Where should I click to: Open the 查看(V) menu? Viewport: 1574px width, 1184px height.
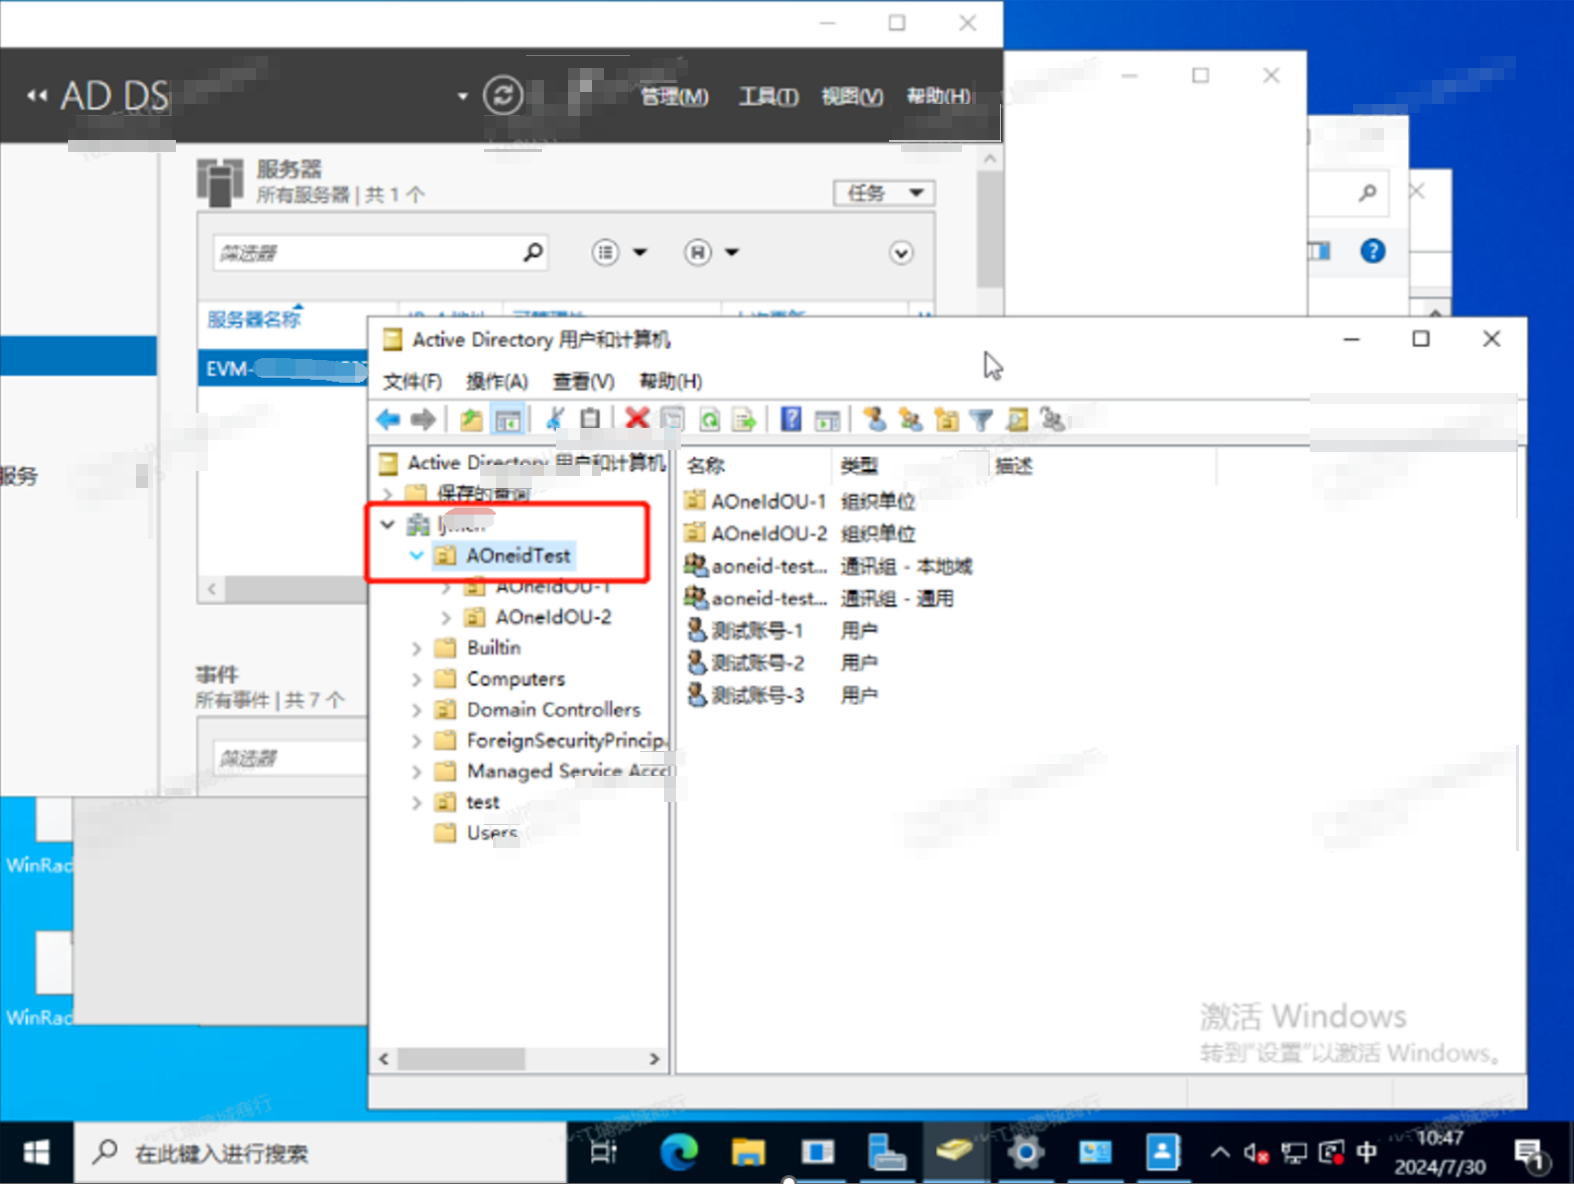(x=583, y=381)
